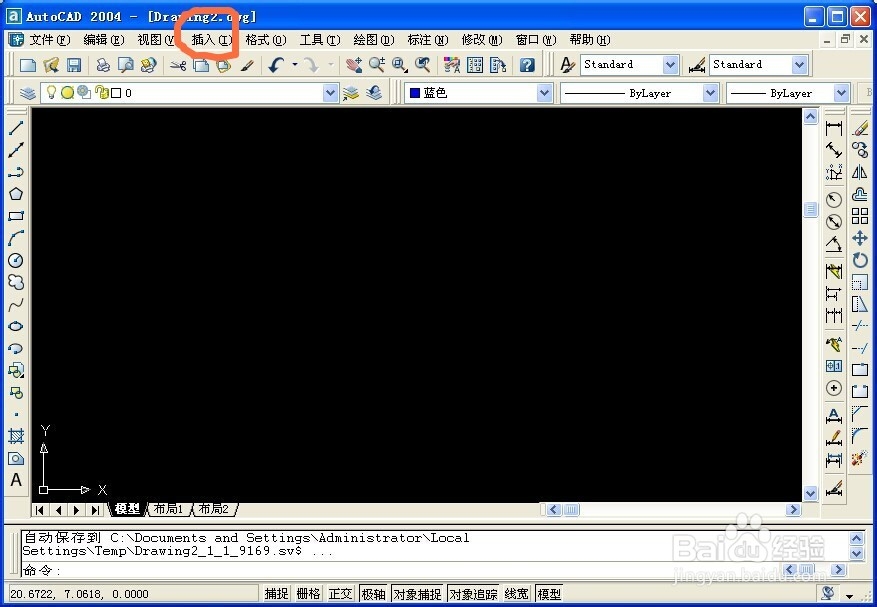Image resolution: width=877 pixels, height=607 pixels.
Task: Open the 文件(F) menu
Action: [x=49, y=40]
